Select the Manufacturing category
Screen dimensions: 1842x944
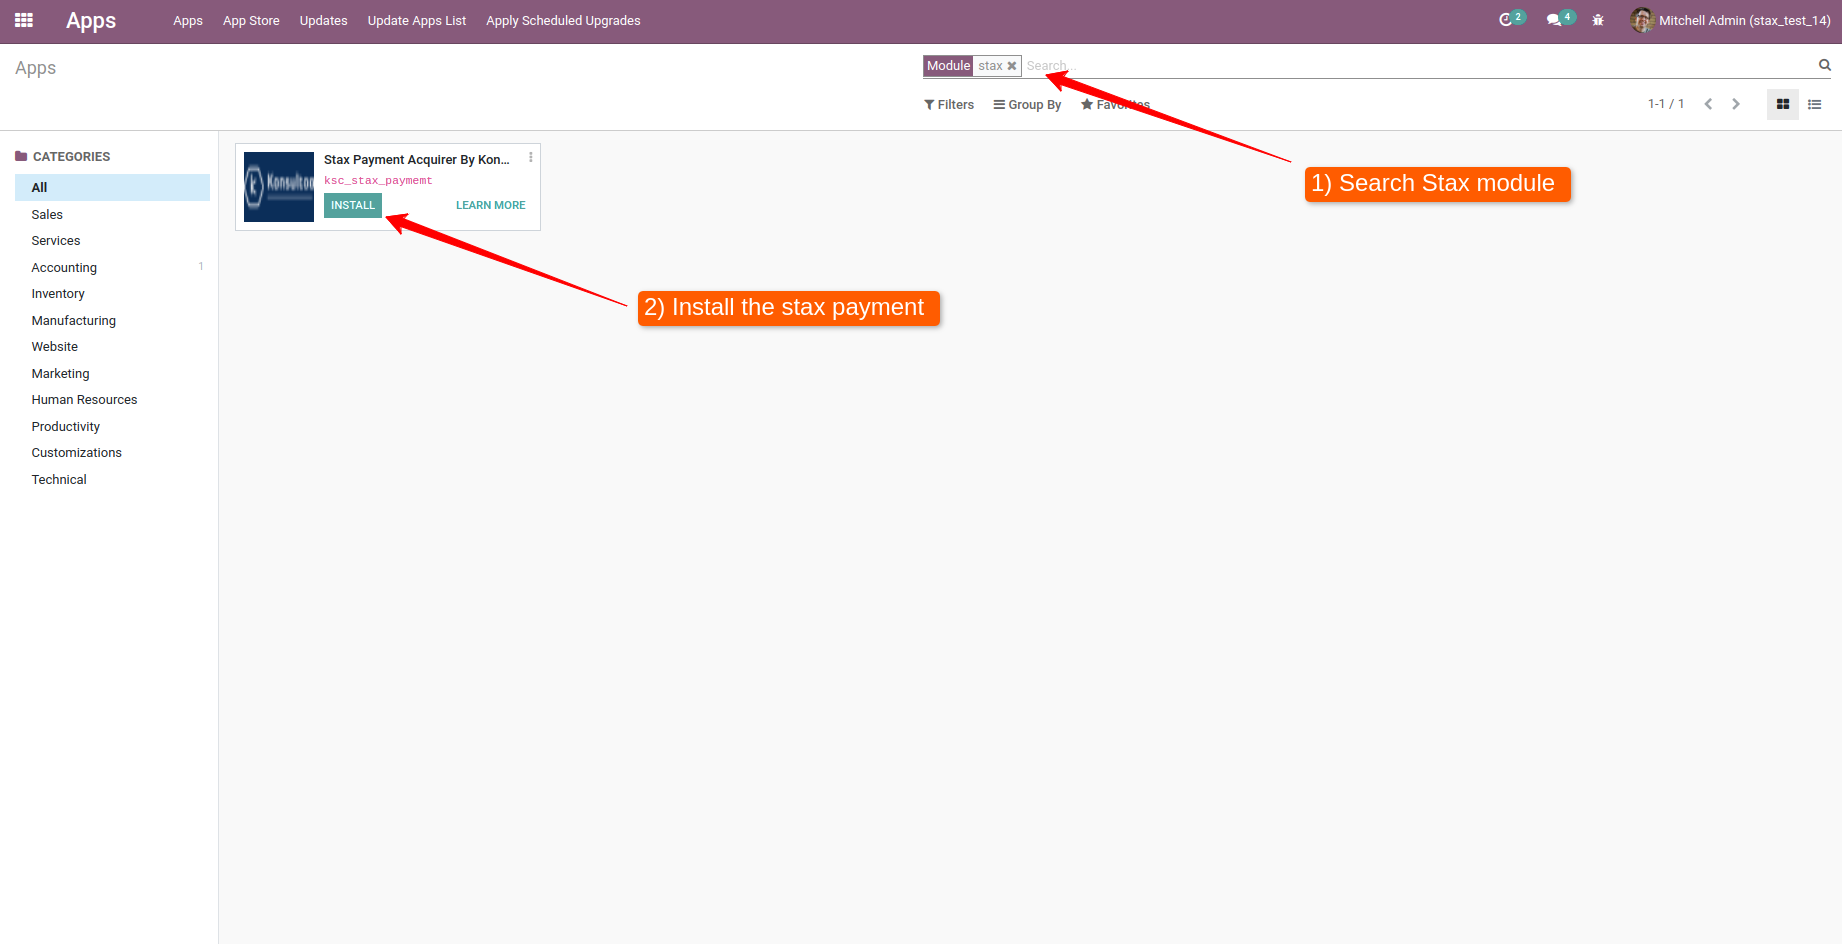coord(112,321)
